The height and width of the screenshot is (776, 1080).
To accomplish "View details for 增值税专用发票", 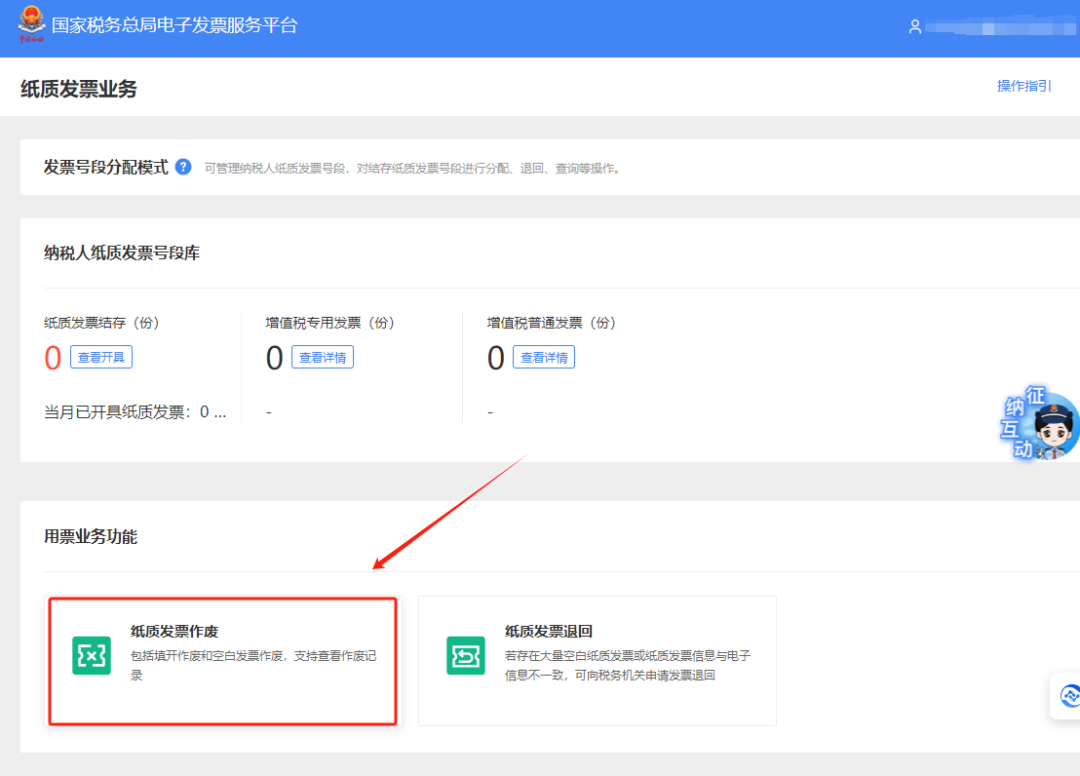I will tap(322, 357).
